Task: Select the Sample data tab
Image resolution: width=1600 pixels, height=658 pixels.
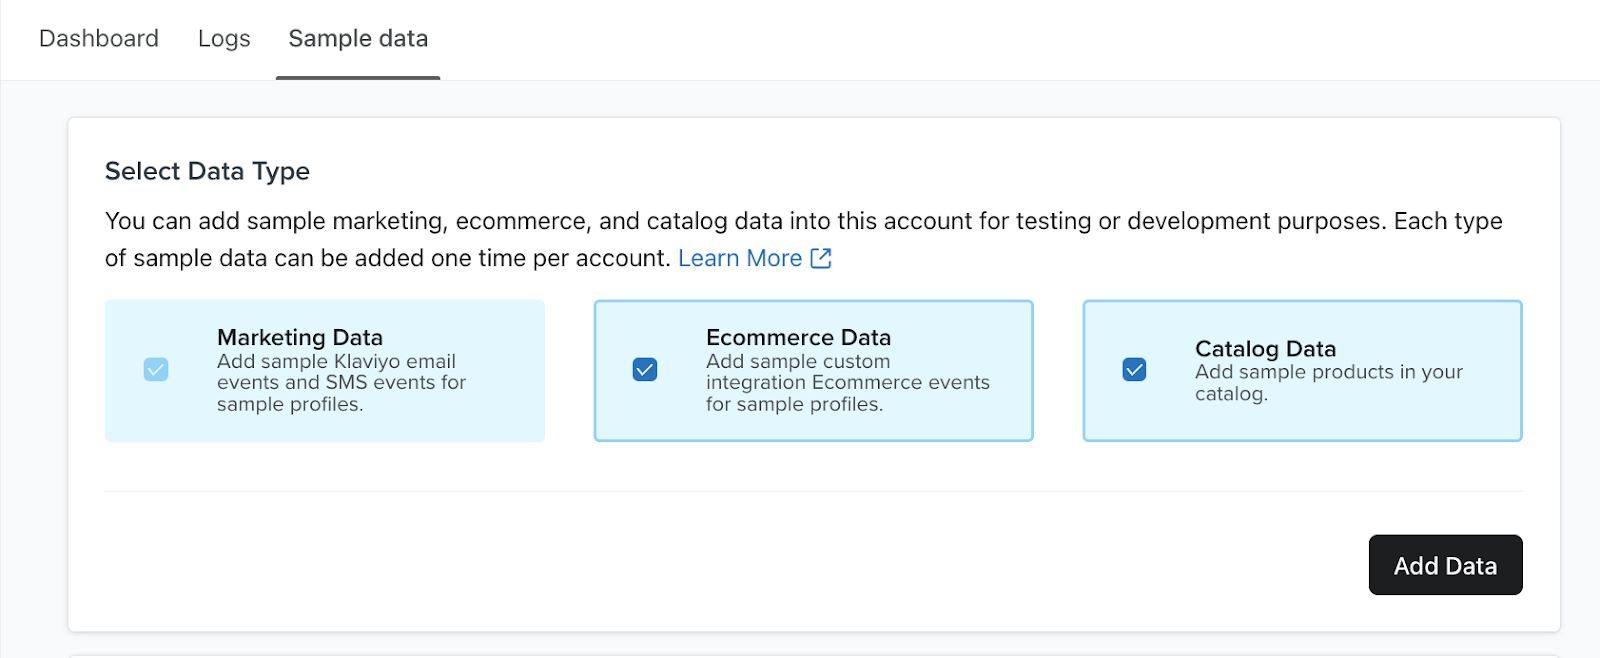Action: pos(357,38)
